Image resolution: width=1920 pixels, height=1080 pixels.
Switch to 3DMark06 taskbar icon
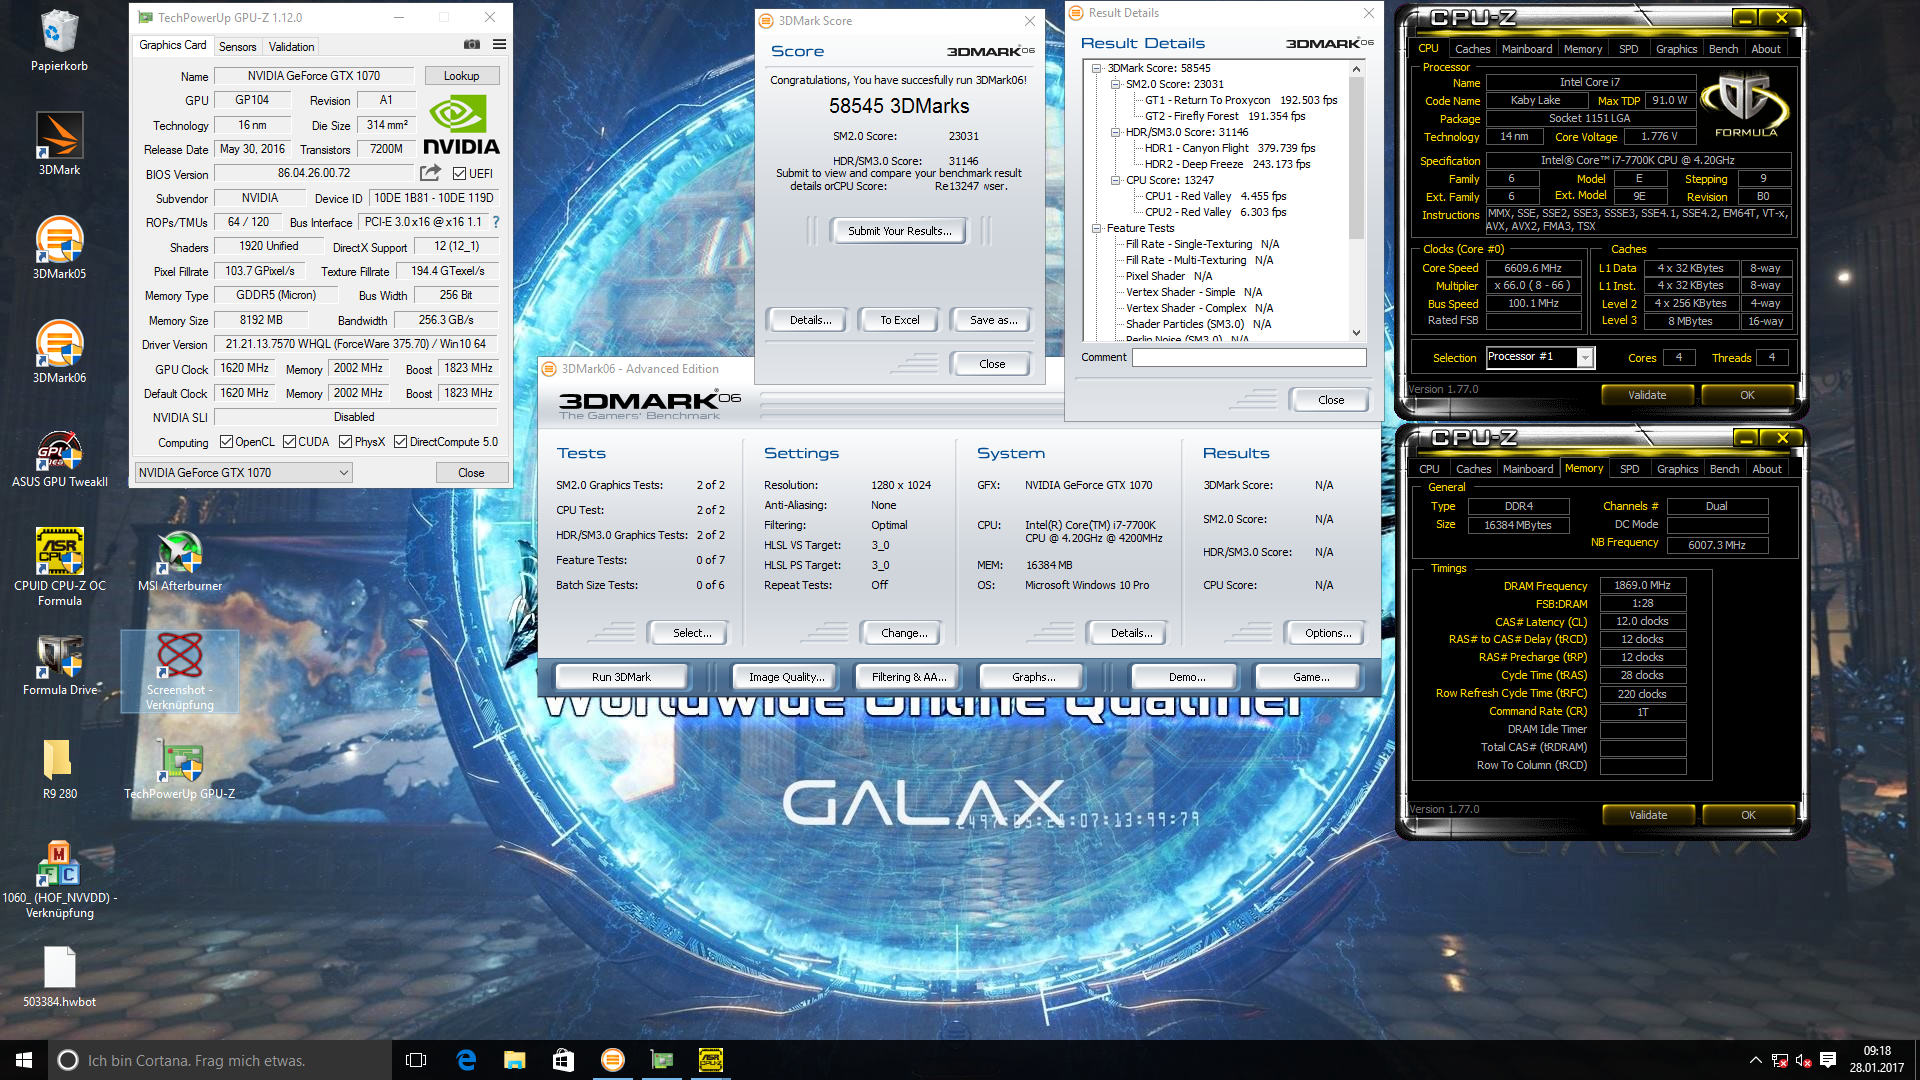612,1060
